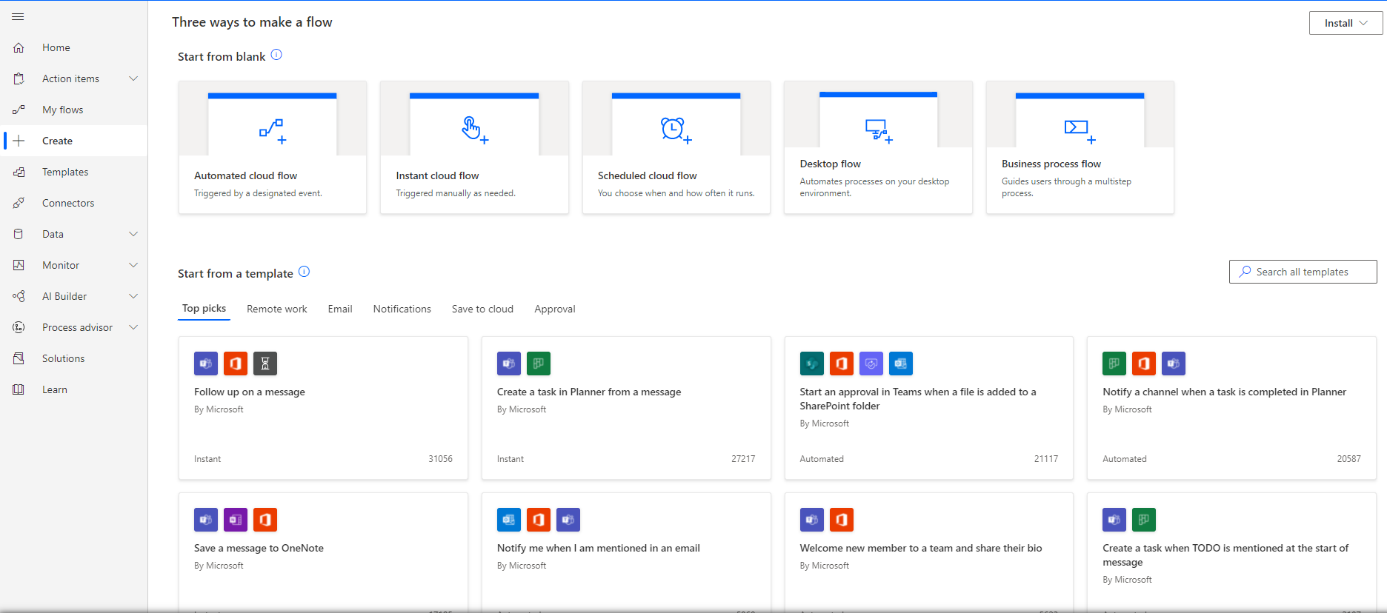
Task: Click Outlook icon on Notify me when mentioned card
Action: pos(509,519)
